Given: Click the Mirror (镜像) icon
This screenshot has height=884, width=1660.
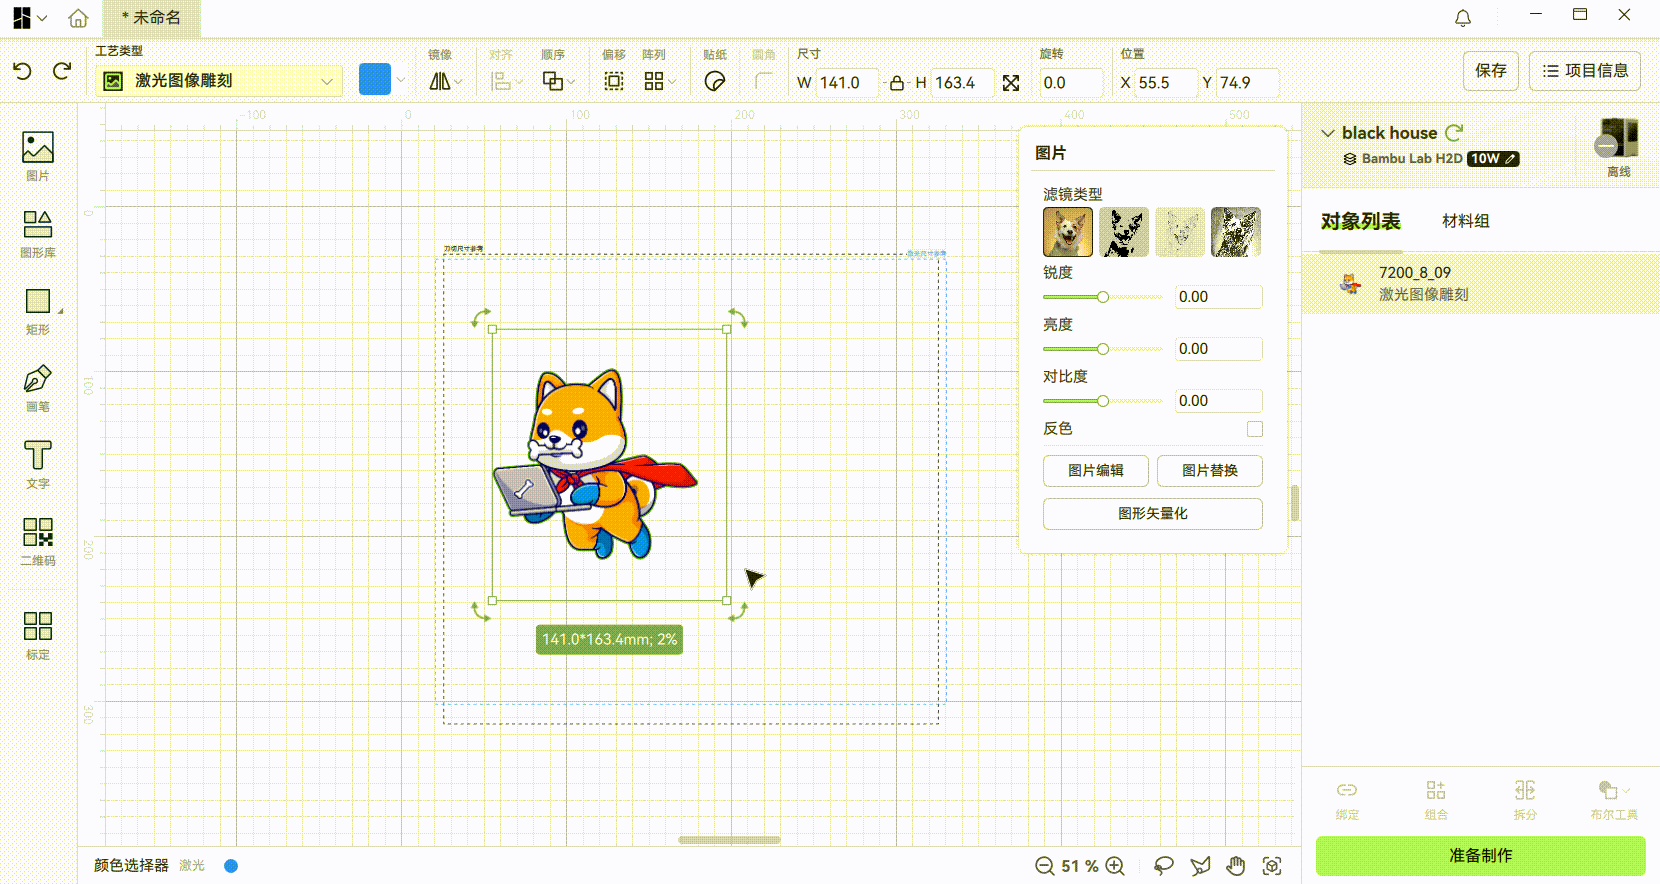Looking at the screenshot, I should coord(440,81).
